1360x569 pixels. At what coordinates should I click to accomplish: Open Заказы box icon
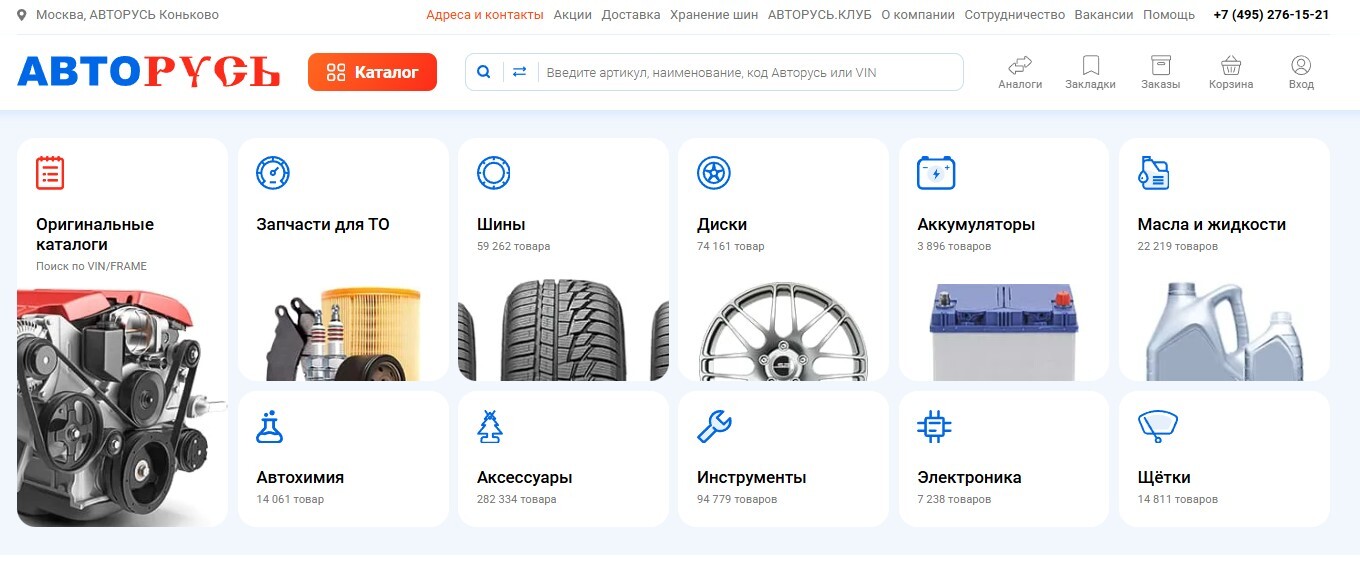1160,65
